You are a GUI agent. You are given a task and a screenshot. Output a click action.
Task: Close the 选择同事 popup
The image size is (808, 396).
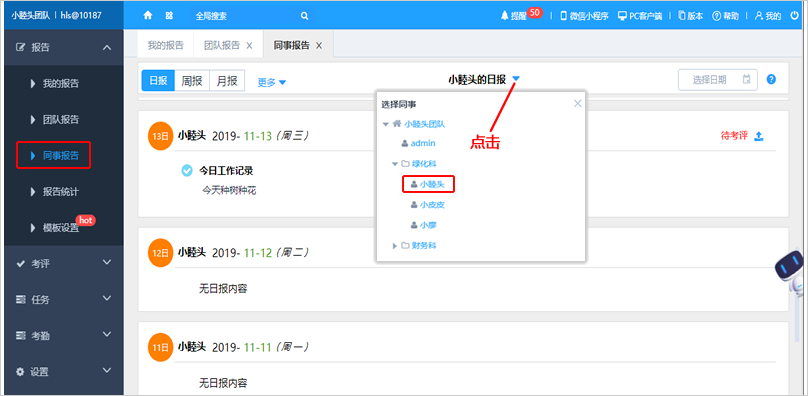tap(578, 104)
